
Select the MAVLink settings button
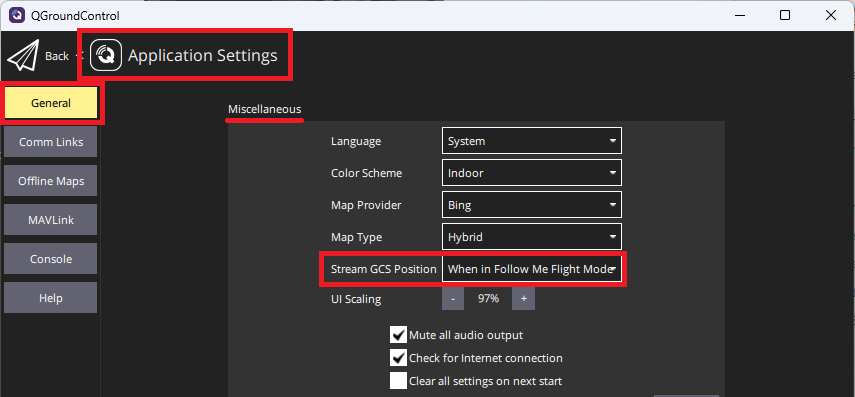pyautogui.click(x=51, y=220)
